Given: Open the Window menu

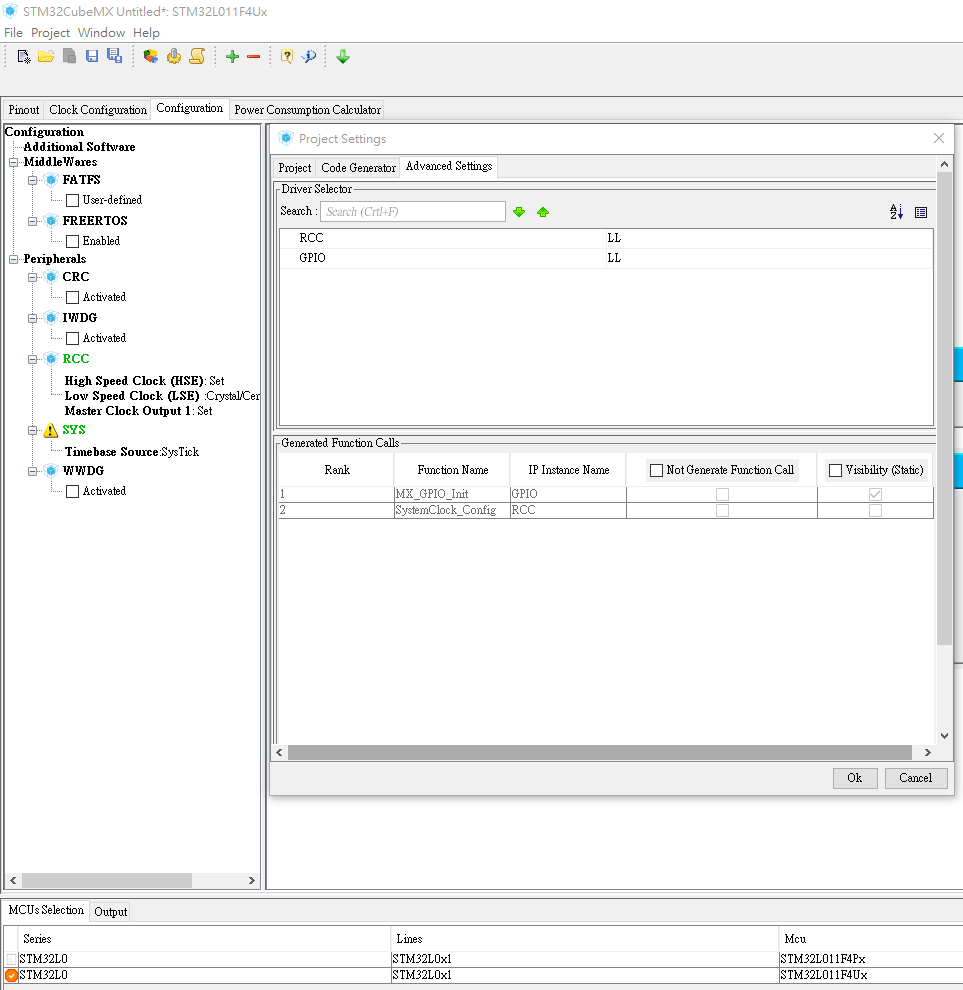Looking at the screenshot, I should pos(101,33).
